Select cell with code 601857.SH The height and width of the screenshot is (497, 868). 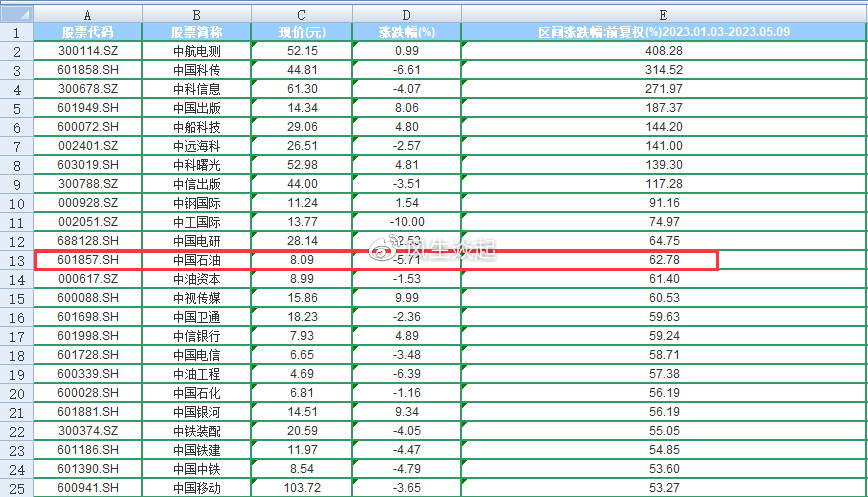pyautogui.click(x=87, y=260)
